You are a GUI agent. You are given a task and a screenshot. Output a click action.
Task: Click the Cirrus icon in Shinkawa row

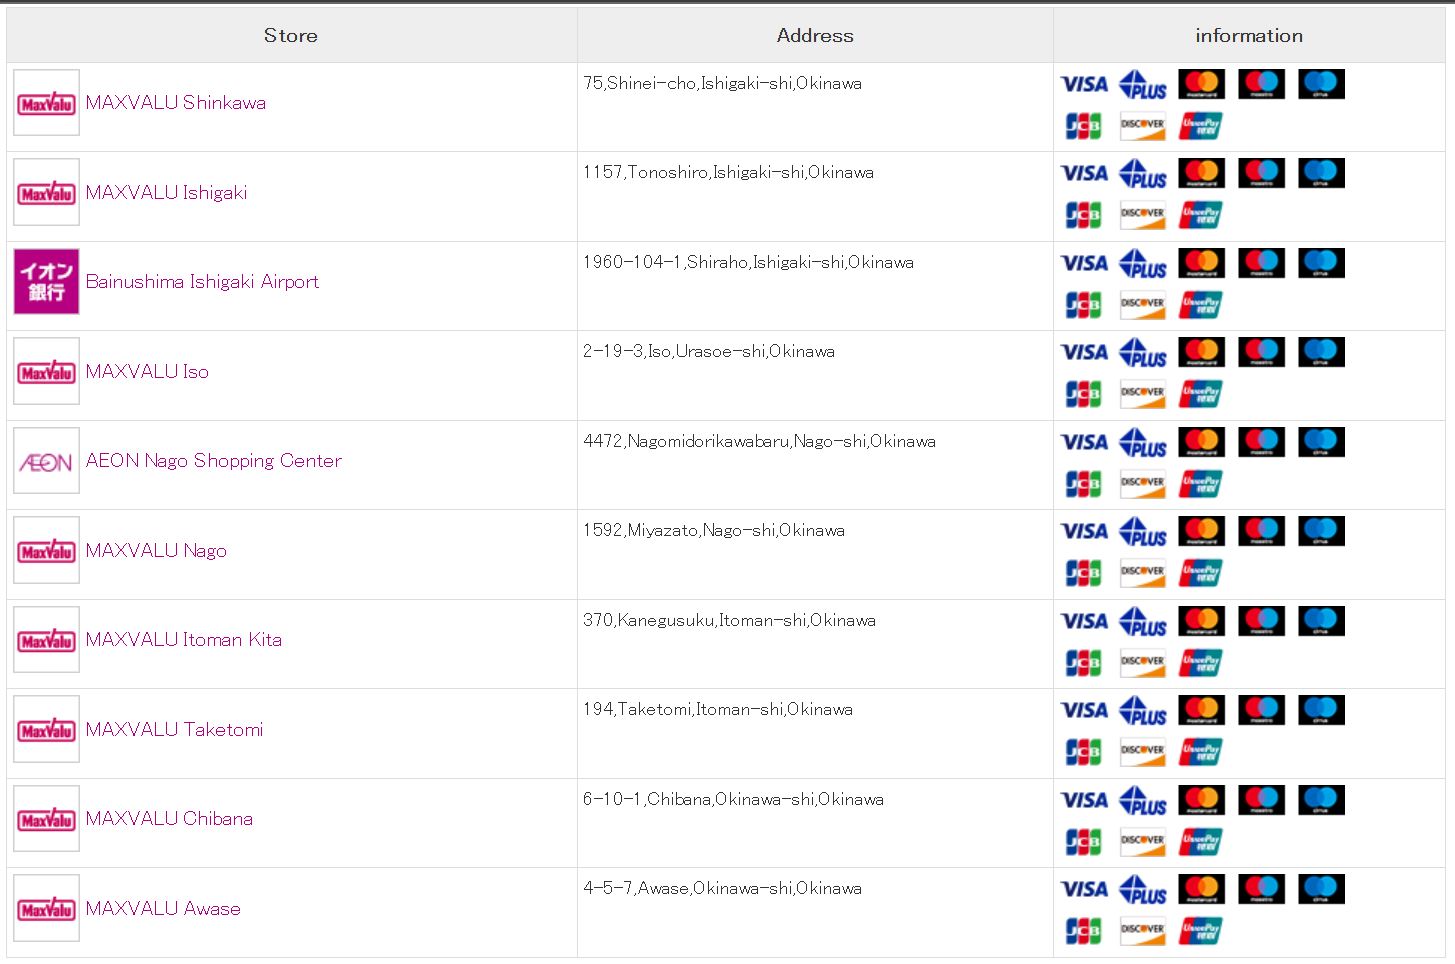coord(1322,84)
